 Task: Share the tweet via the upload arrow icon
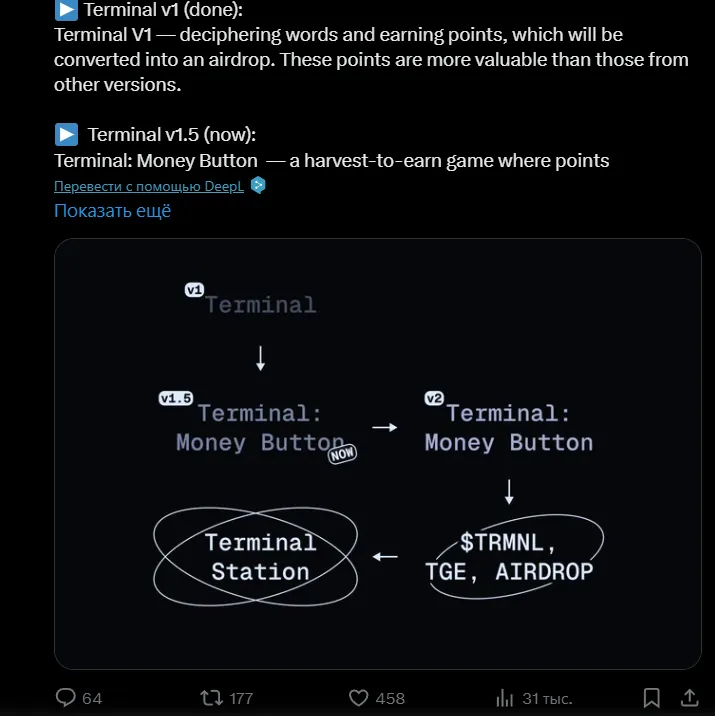point(689,698)
